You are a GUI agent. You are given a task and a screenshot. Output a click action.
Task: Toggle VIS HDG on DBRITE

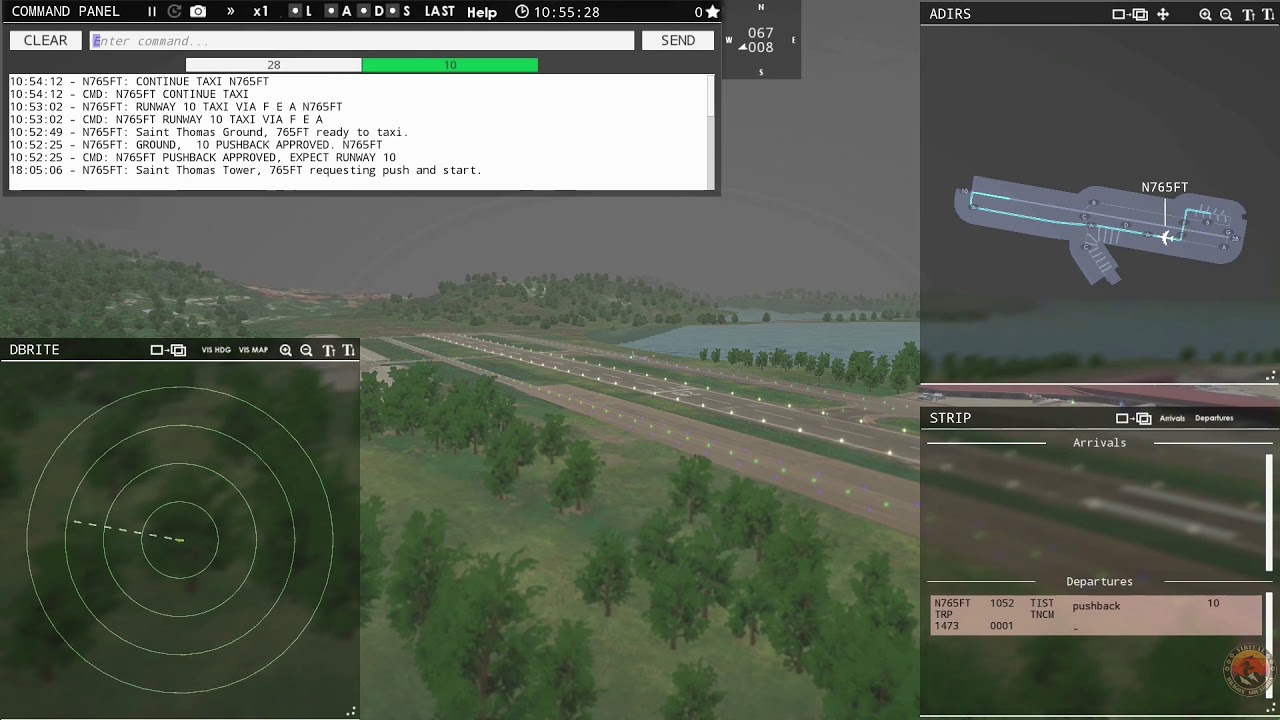216,350
